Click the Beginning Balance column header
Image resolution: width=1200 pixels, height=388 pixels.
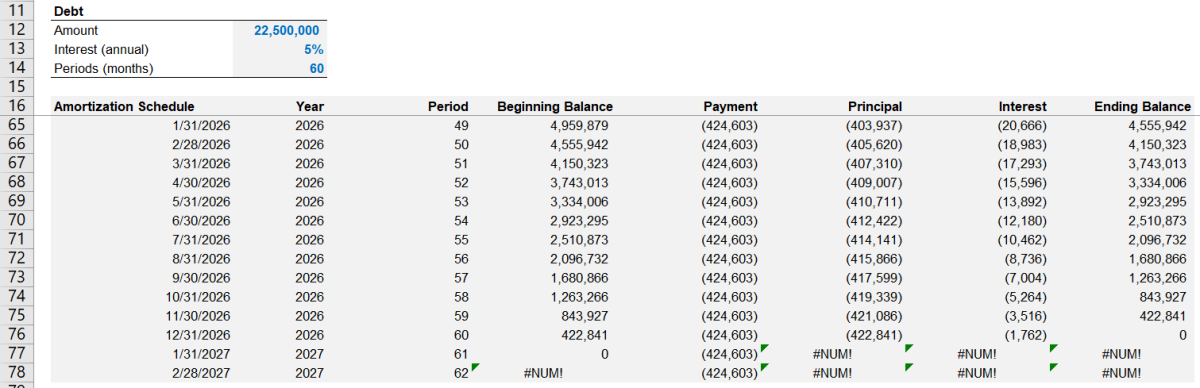[x=555, y=106]
